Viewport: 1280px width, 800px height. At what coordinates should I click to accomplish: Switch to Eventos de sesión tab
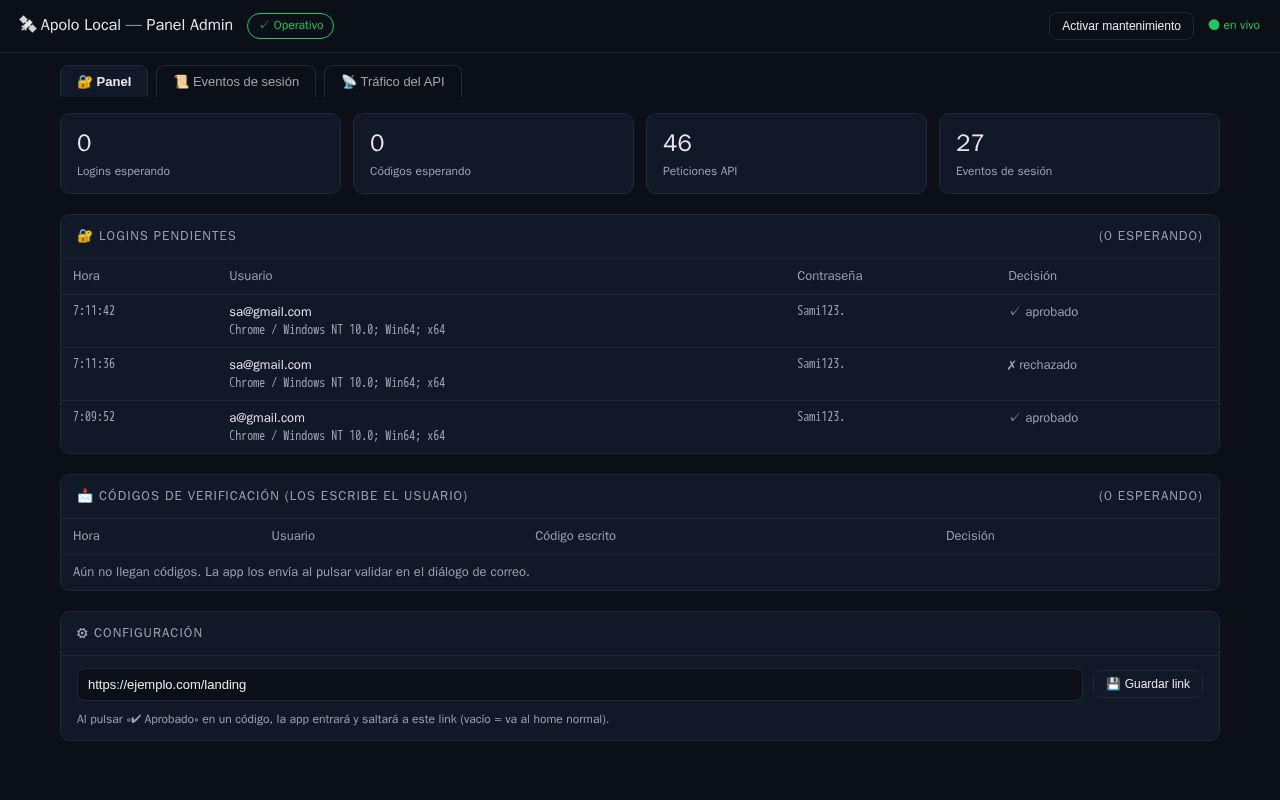pos(236,81)
